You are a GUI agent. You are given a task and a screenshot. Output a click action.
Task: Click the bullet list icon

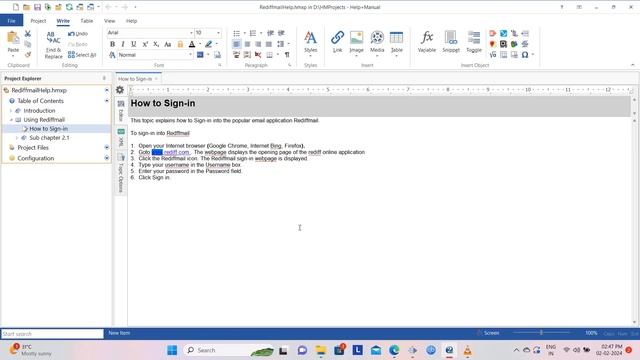(237, 33)
